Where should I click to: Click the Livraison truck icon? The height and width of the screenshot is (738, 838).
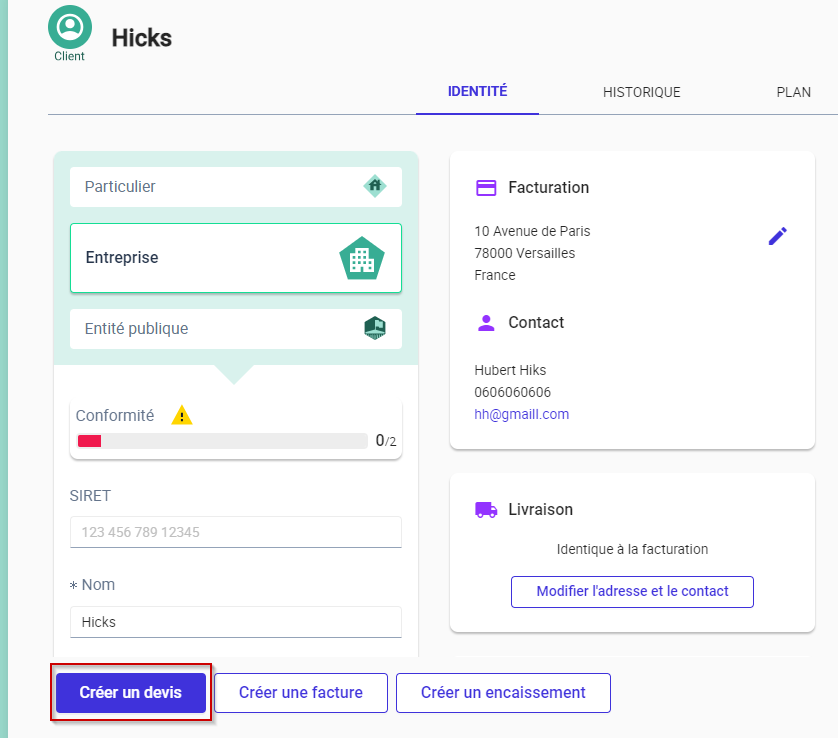(486, 509)
